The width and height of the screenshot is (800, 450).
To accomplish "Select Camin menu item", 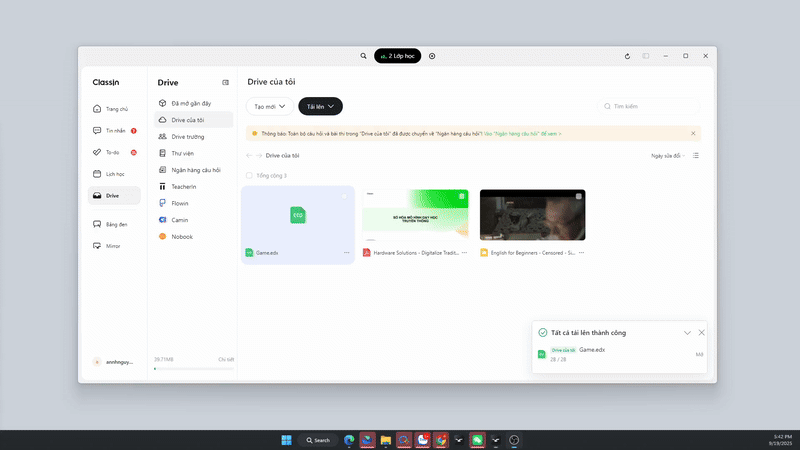I will coord(193,220).
